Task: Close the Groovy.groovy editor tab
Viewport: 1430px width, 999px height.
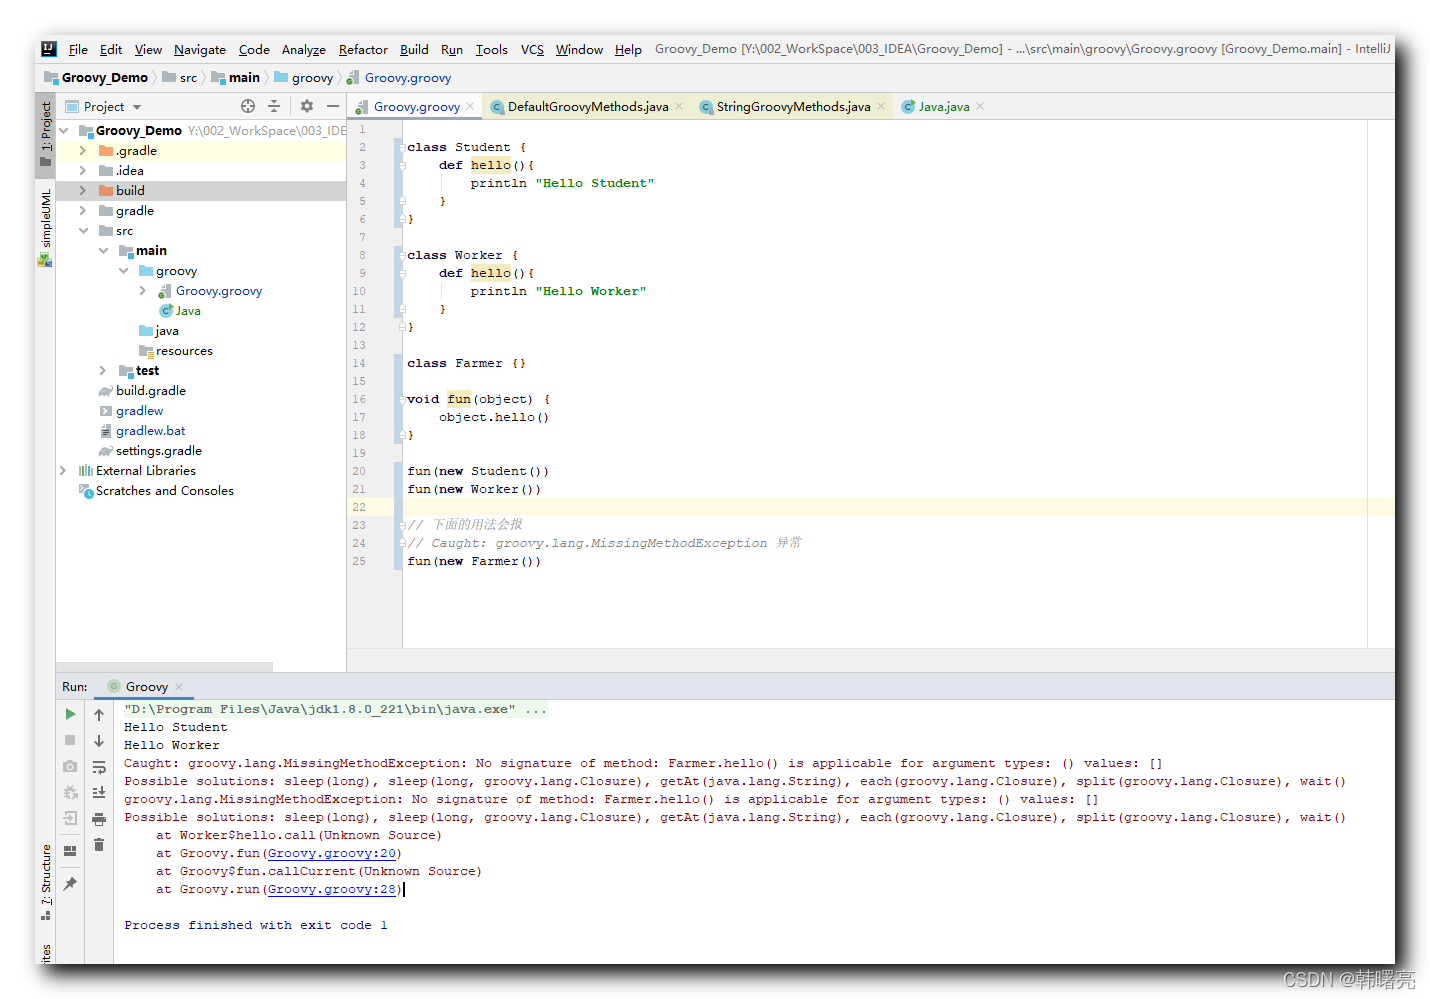Action: click(470, 106)
